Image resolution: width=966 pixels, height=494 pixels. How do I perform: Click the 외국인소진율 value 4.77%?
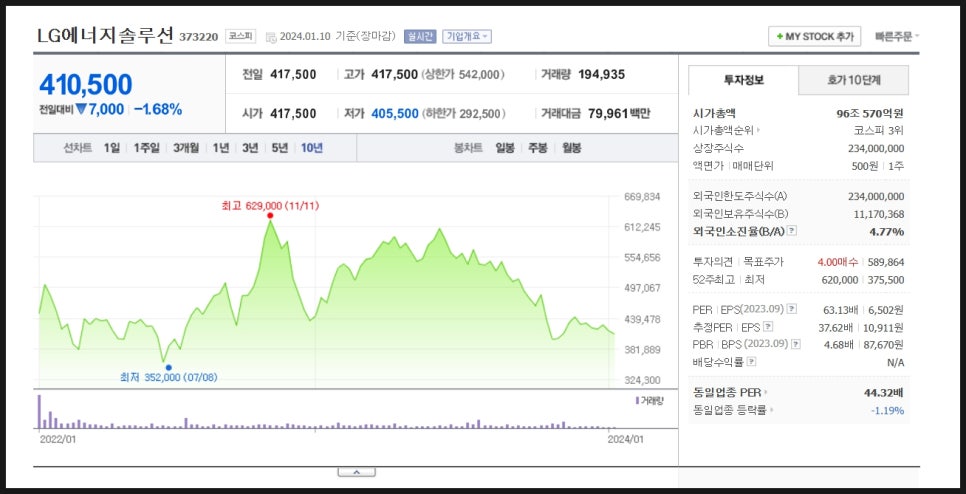click(888, 232)
